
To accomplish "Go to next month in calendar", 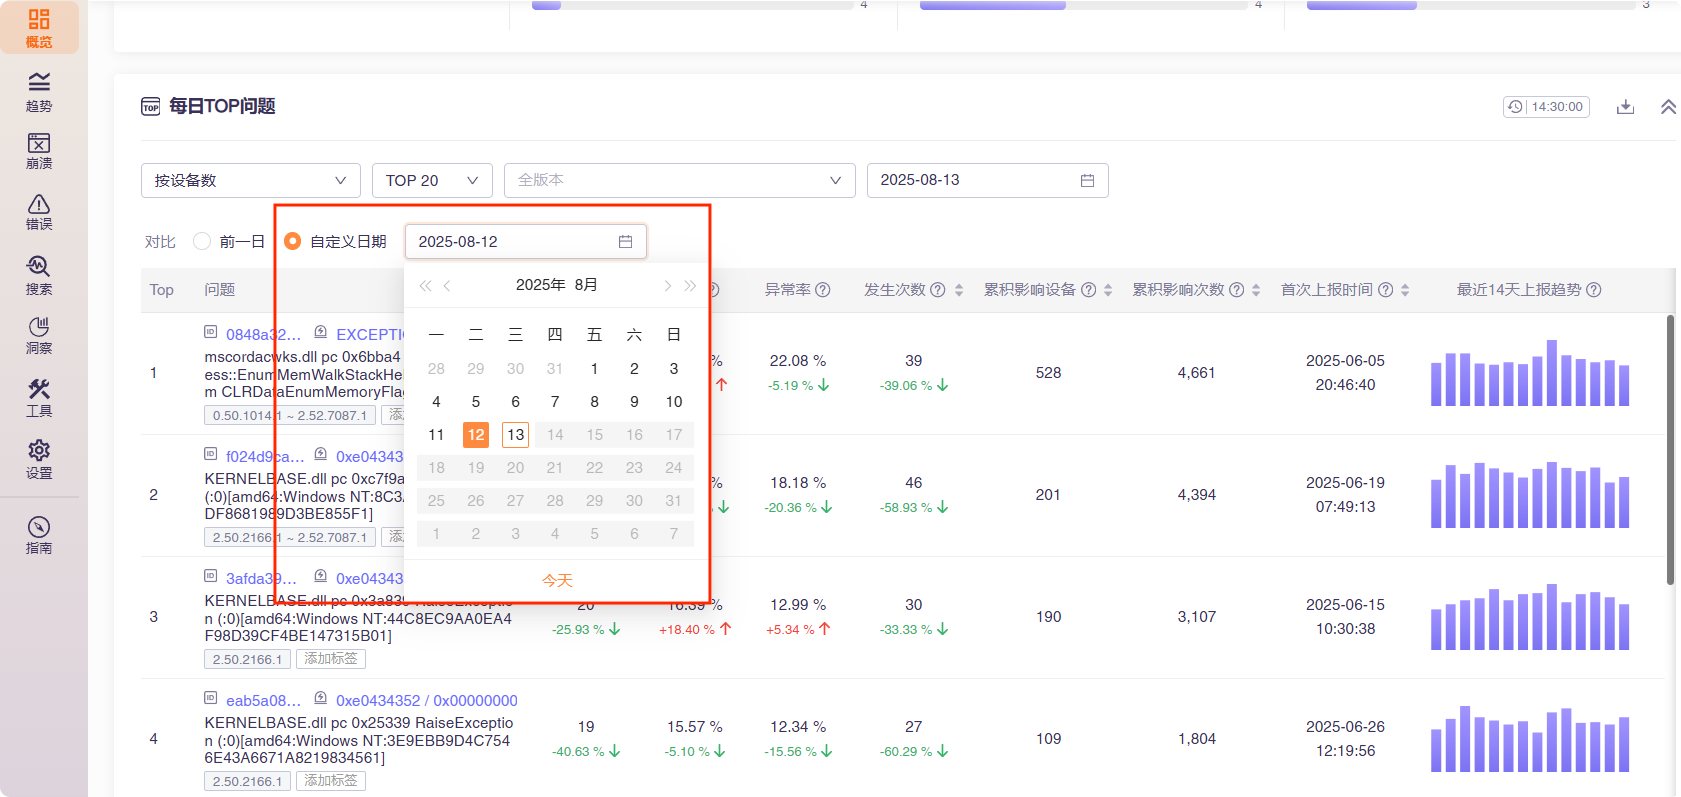I will [667, 286].
